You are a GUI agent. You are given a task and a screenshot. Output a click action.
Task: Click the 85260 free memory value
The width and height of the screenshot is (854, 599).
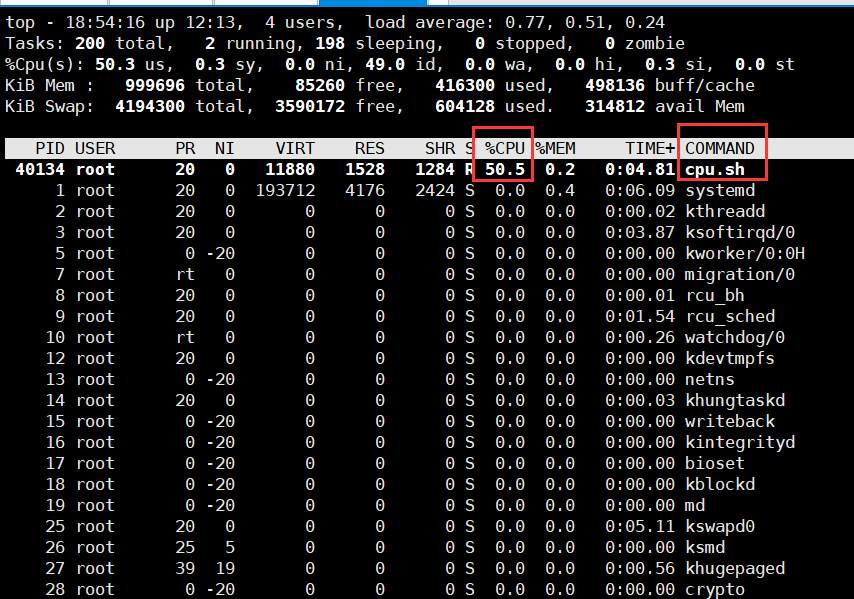coord(320,85)
